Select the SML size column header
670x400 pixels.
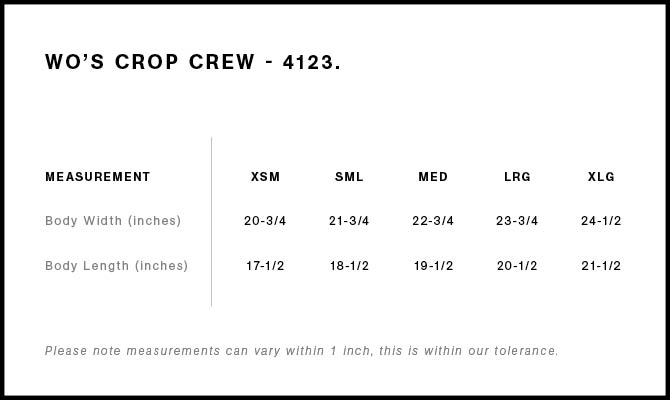(x=349, y=177)
